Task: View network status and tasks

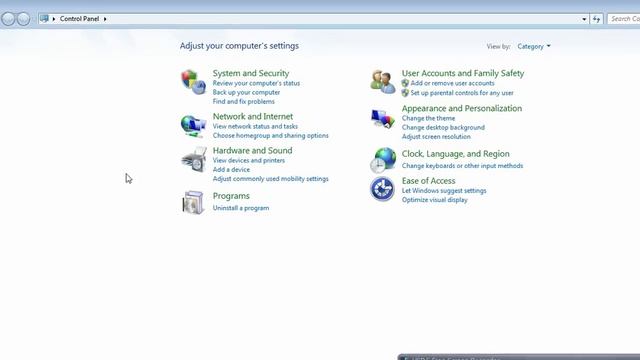Action: tap(255, 127)
